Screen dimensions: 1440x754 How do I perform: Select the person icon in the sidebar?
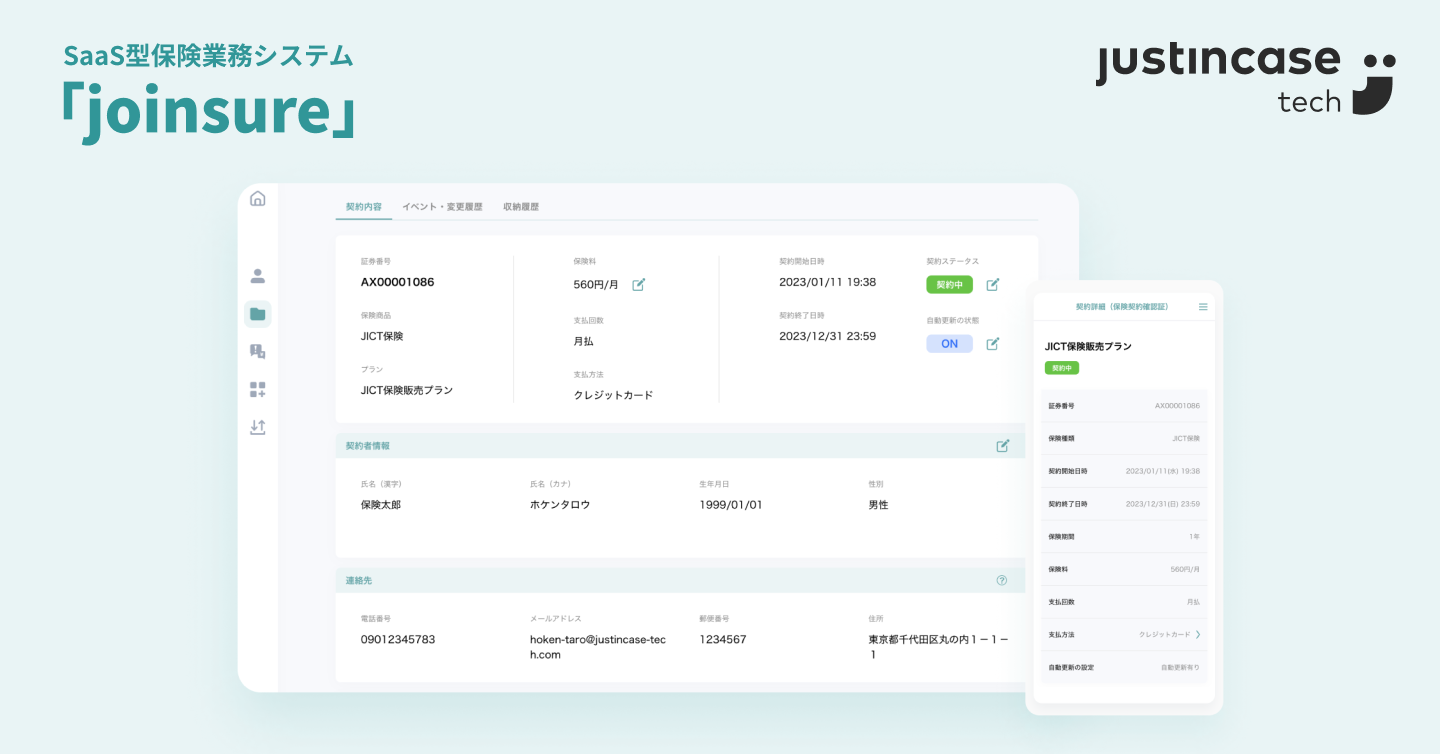pyautogui.click(x=258, y=276)
